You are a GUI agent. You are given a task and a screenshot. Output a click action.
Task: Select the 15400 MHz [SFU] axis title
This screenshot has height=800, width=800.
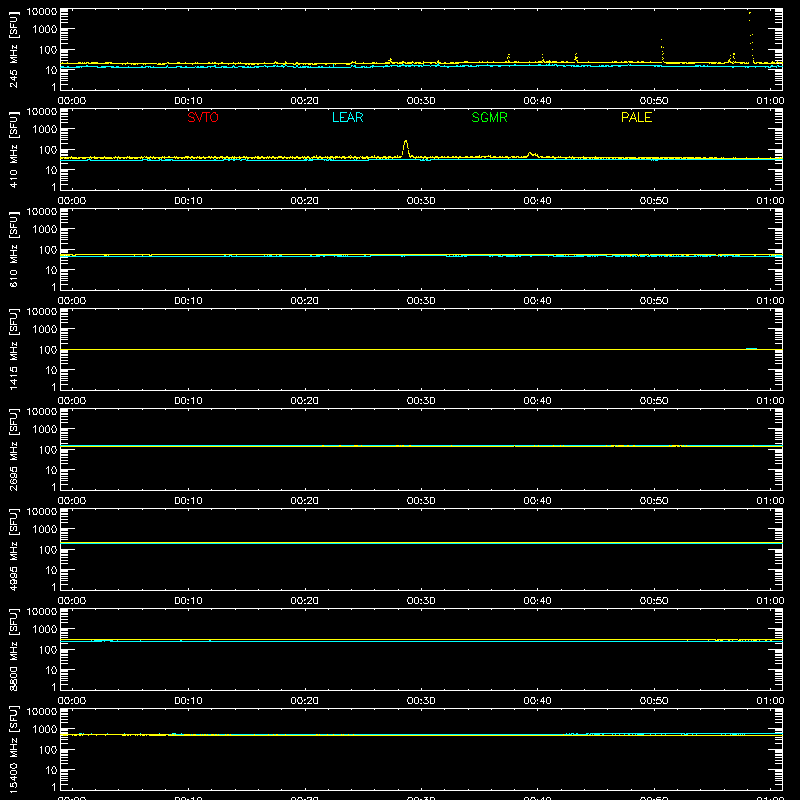point(14,749)
